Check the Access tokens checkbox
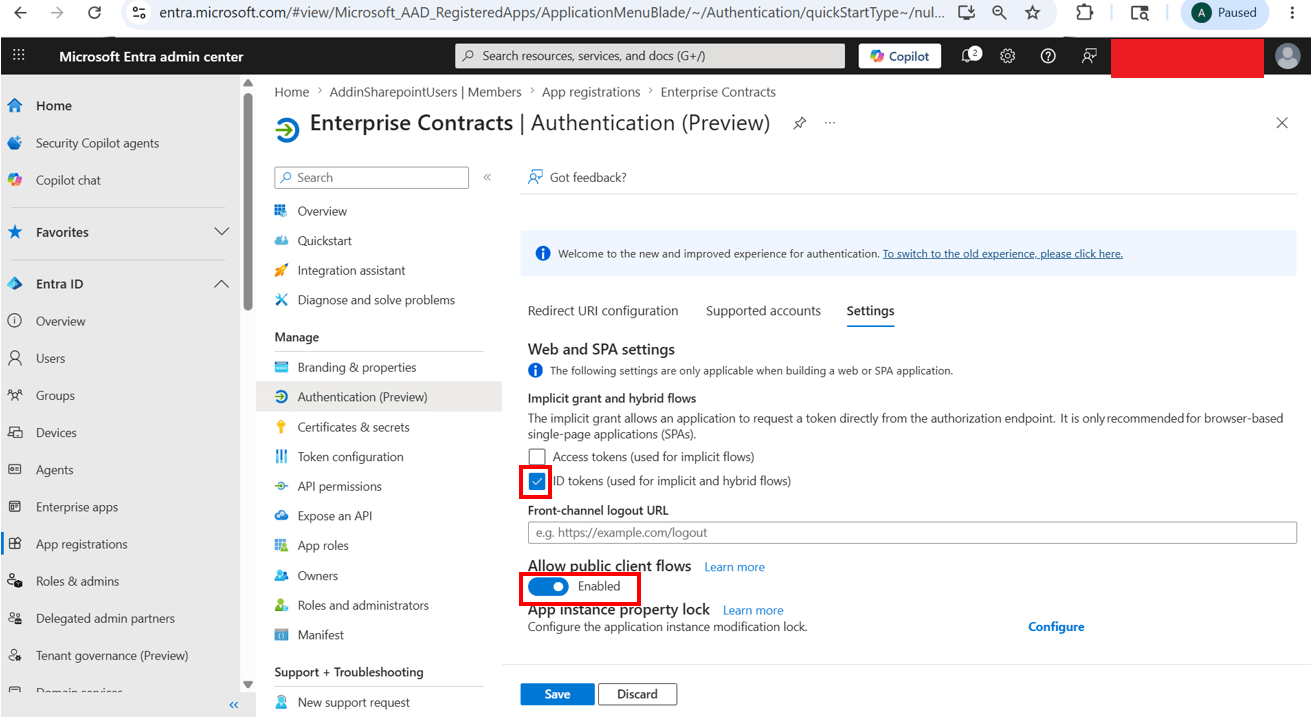Viewport: 1311px width, 721px height. tap(537, 457)
